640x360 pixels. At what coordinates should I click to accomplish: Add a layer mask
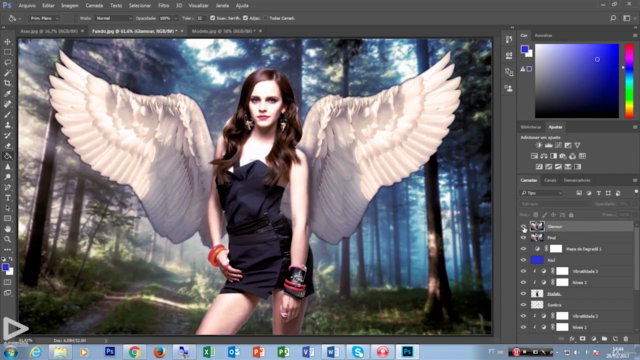(x=582, y=339)
